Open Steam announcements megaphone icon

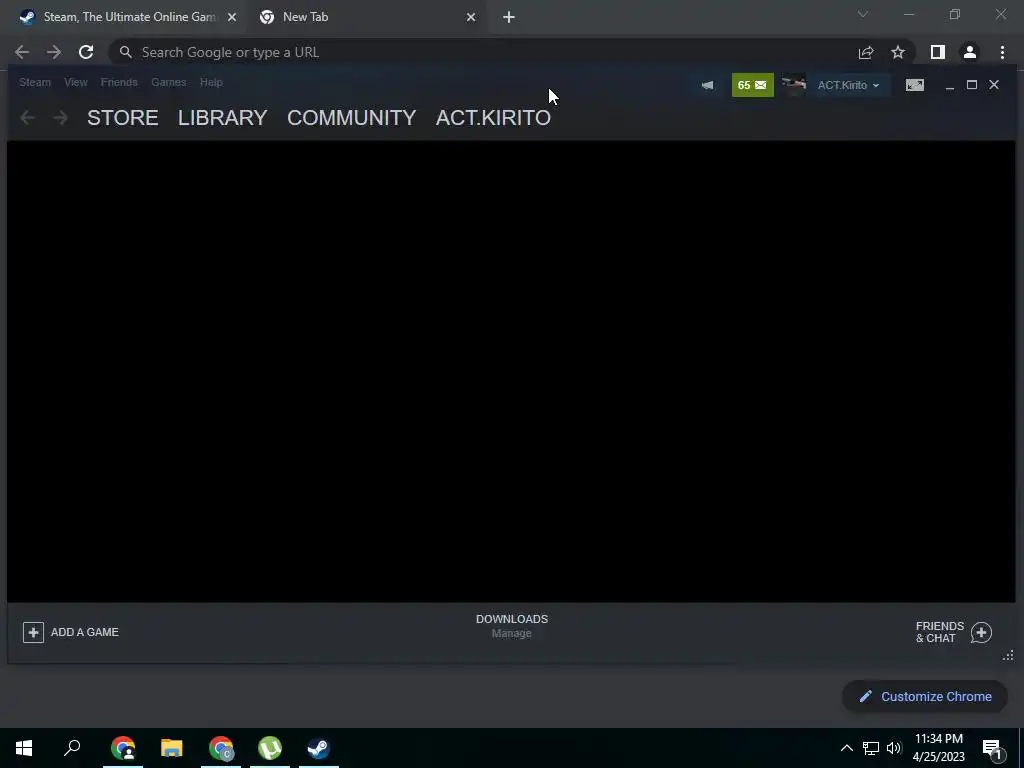707,85
